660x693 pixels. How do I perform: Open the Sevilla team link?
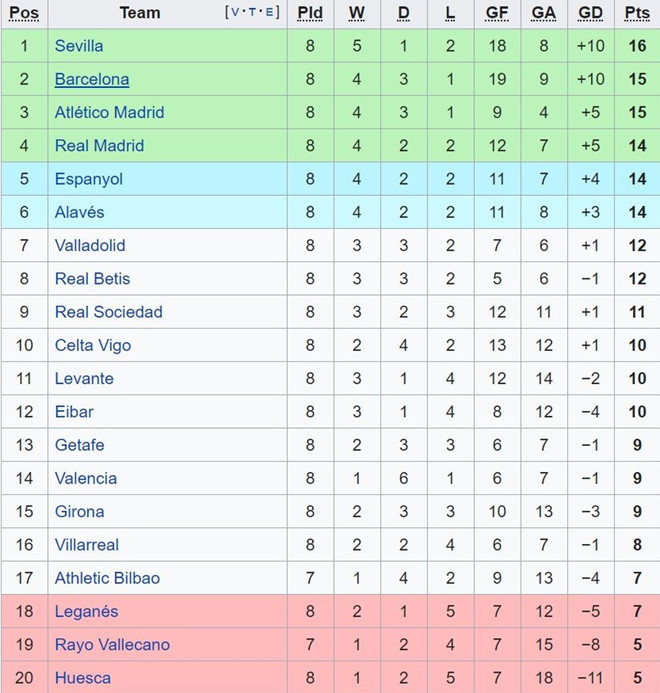coord(79,46)
